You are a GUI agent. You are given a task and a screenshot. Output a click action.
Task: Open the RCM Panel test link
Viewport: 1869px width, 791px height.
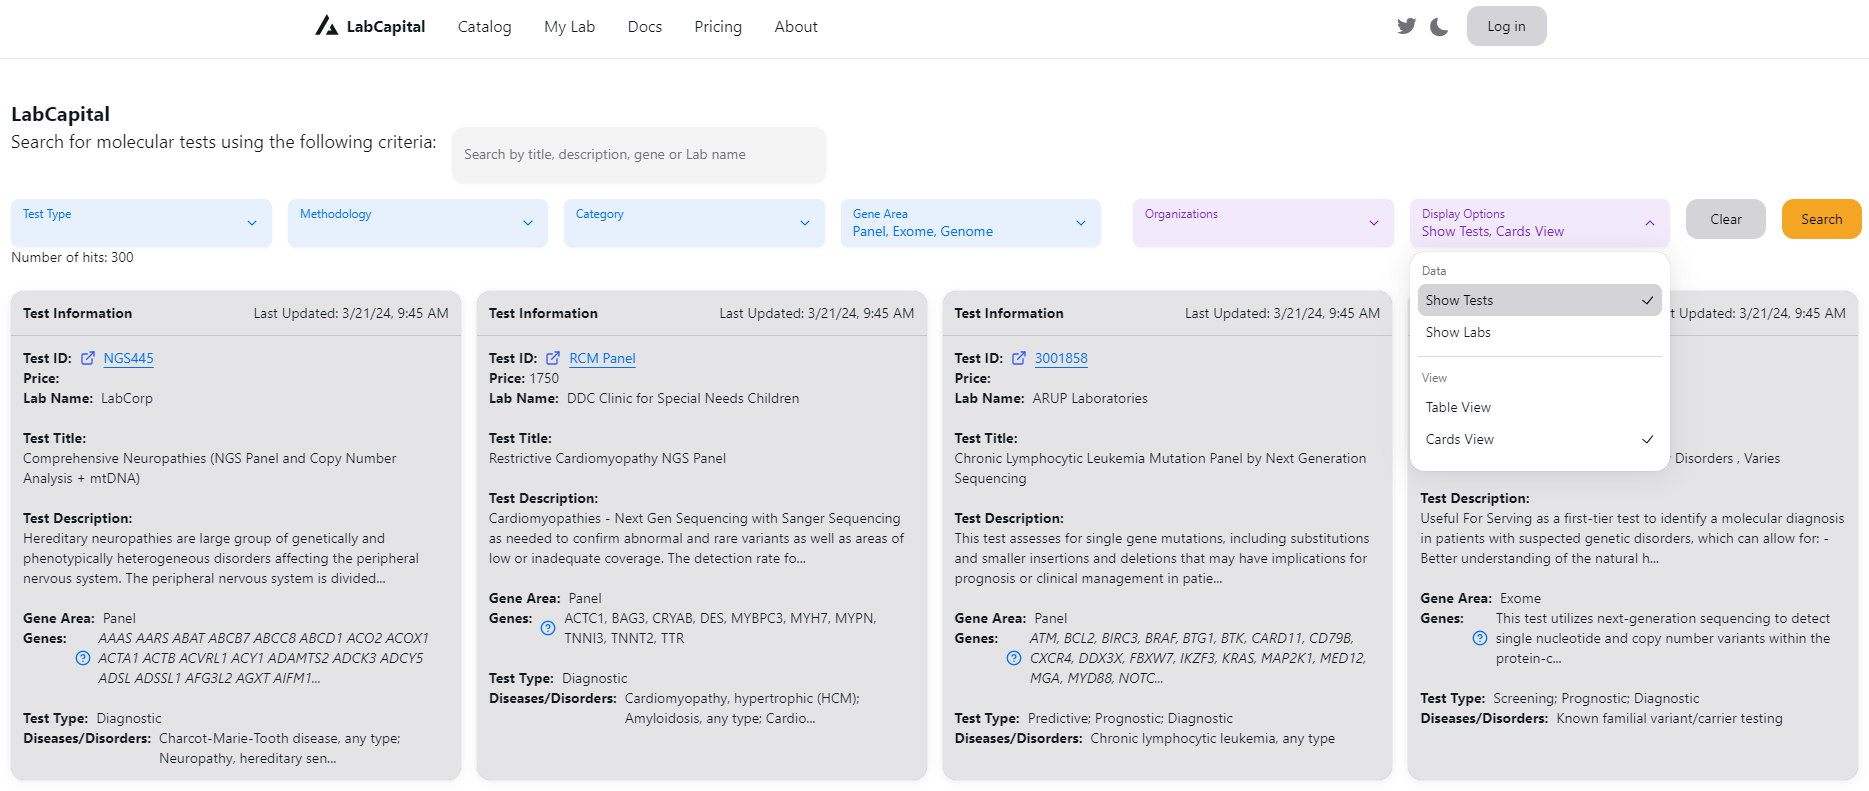[x=602, y=358]
